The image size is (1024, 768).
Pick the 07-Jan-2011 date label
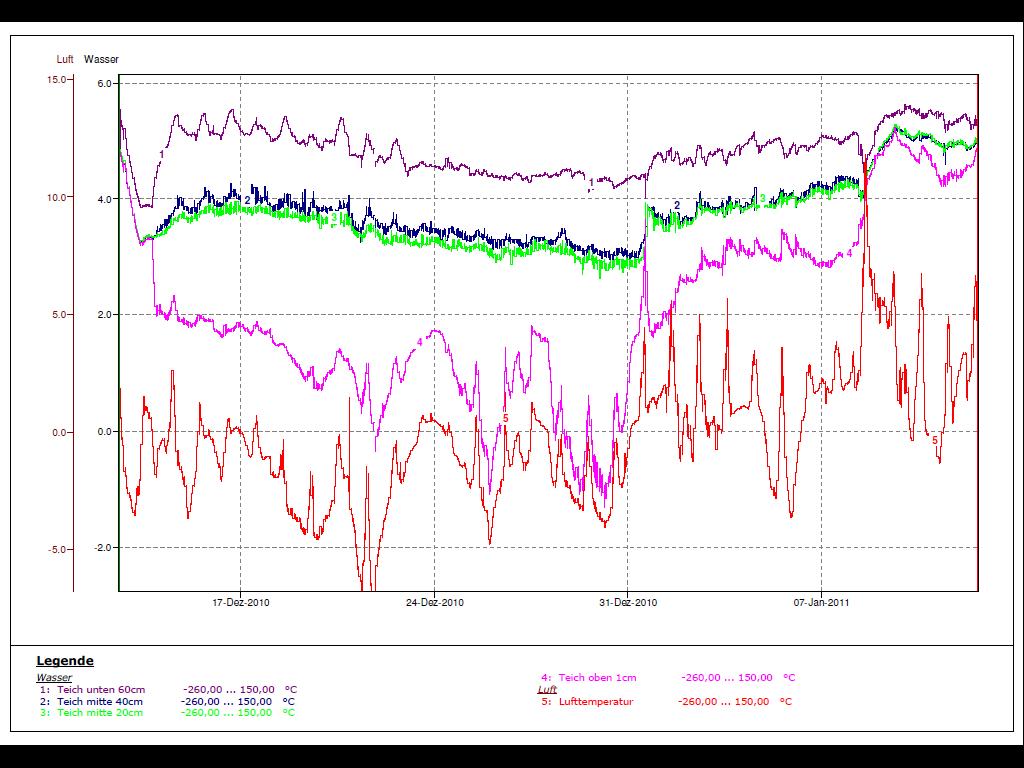coord(821,603)
